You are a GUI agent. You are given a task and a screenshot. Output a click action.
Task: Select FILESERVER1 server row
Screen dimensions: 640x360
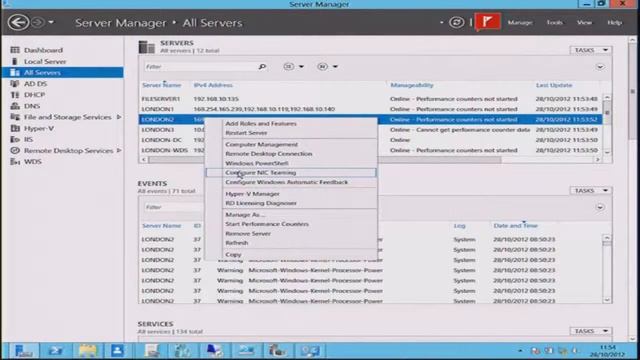[371, 99]
